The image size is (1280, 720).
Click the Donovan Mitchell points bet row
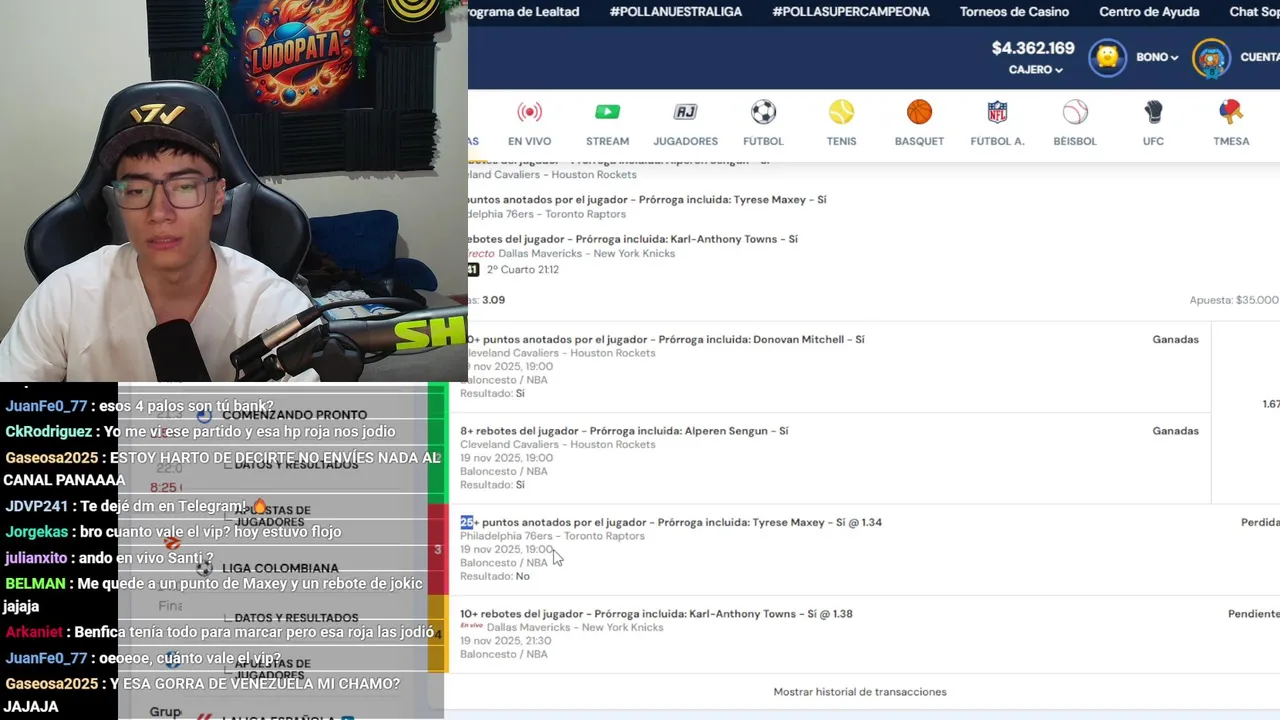point(829,367)
